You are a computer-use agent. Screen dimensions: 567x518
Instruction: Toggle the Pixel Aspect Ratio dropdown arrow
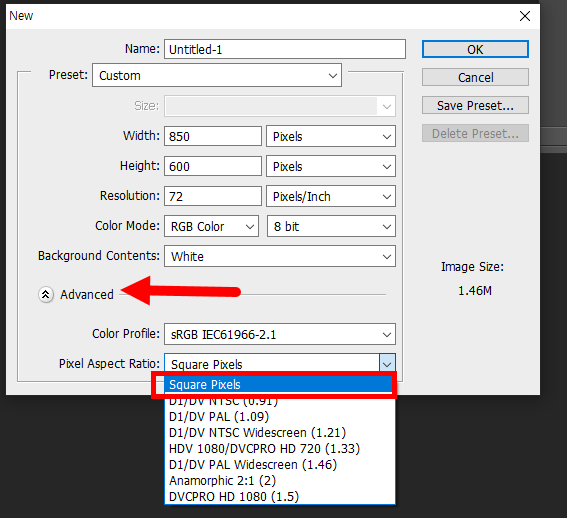(387, 364)
